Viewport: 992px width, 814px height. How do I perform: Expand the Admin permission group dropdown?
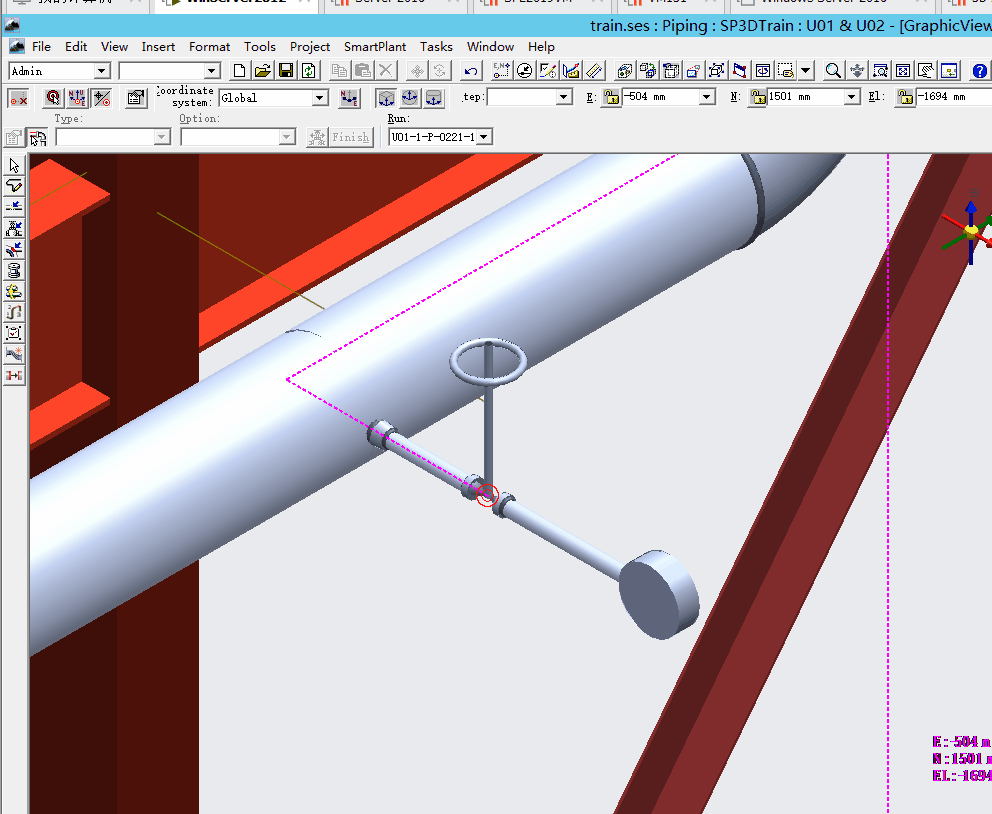(101, 71)
